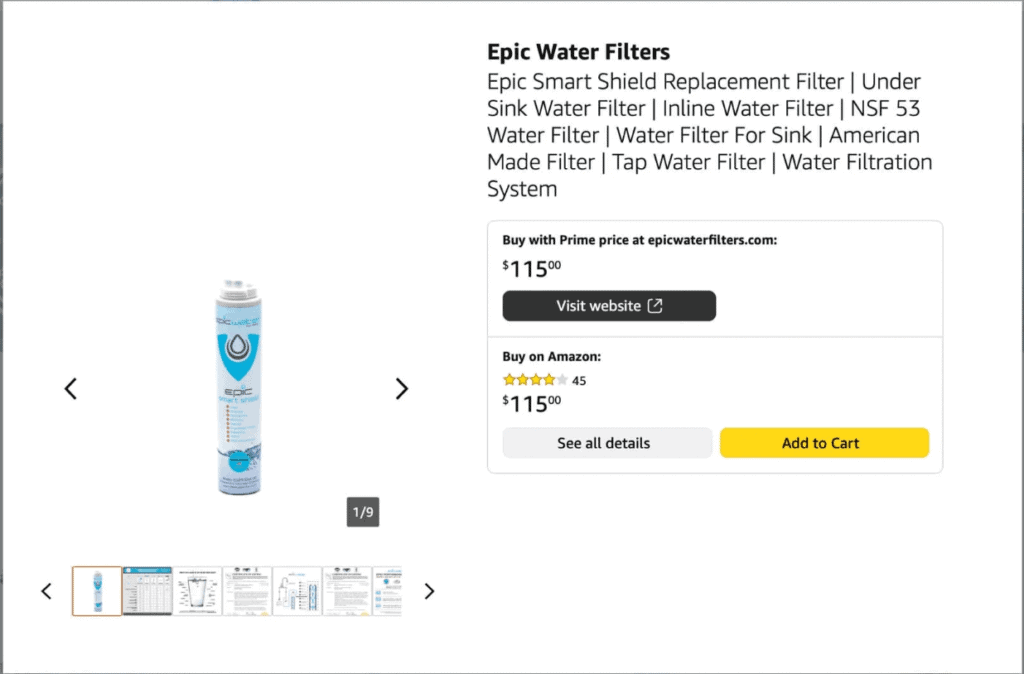Click the first yellow star in the rating
Screen dimensions: 1024x674
(507, 380)
